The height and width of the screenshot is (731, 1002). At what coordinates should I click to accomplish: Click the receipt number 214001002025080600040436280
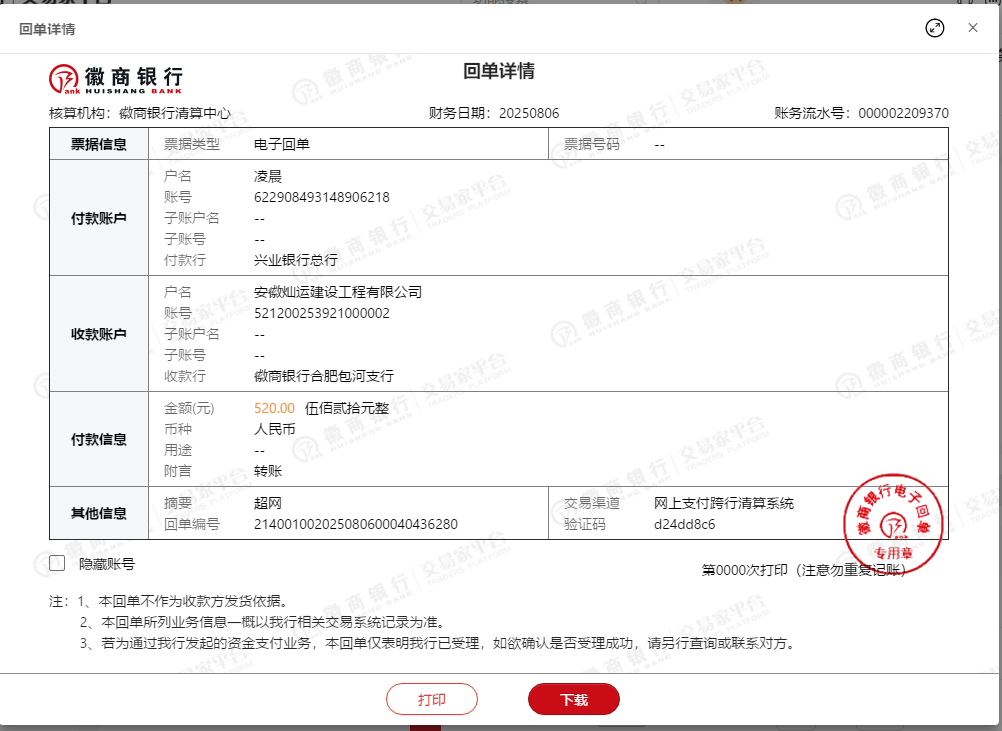click(x=355, y=524)
